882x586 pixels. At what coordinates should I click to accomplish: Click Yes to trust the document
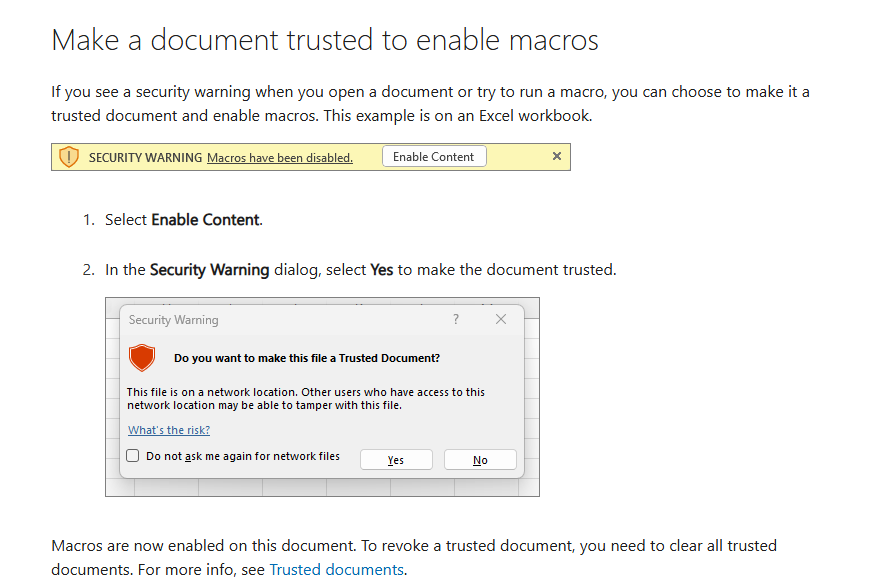pos(396,459)
